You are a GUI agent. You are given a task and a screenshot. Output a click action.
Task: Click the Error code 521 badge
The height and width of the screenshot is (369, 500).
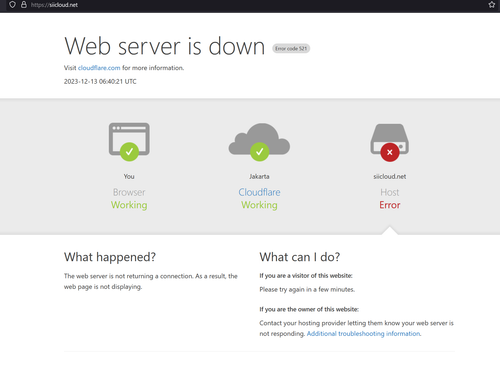(x=291, y=49)
